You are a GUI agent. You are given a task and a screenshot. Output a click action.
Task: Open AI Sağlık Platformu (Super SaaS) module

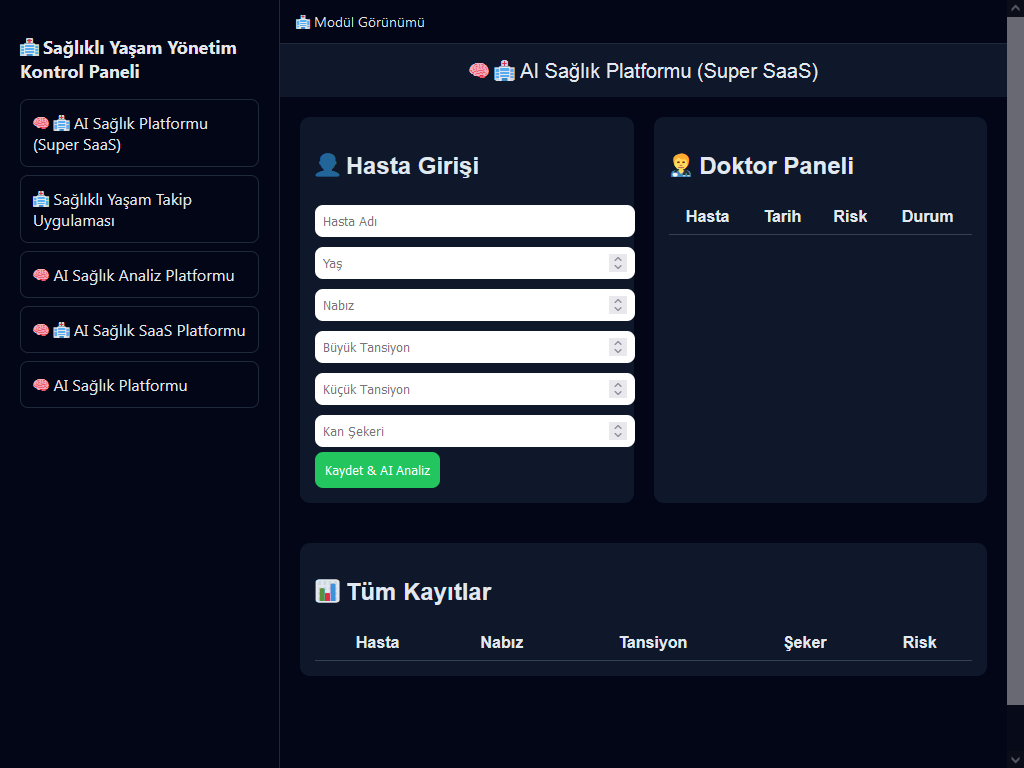point(139,133)
